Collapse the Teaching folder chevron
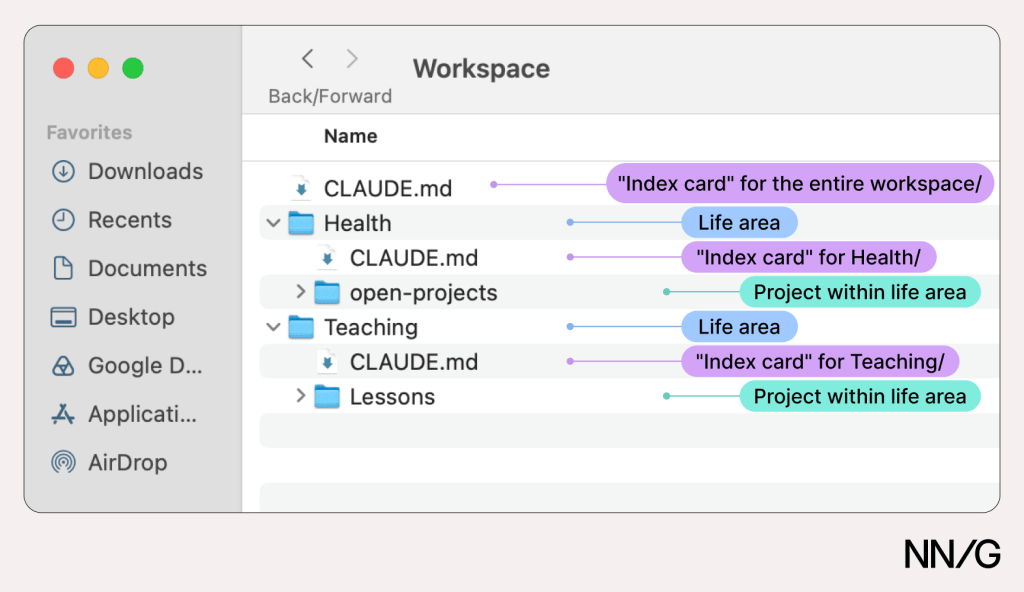The height and width of the screenshot is (592, 1024). point(274,327)
